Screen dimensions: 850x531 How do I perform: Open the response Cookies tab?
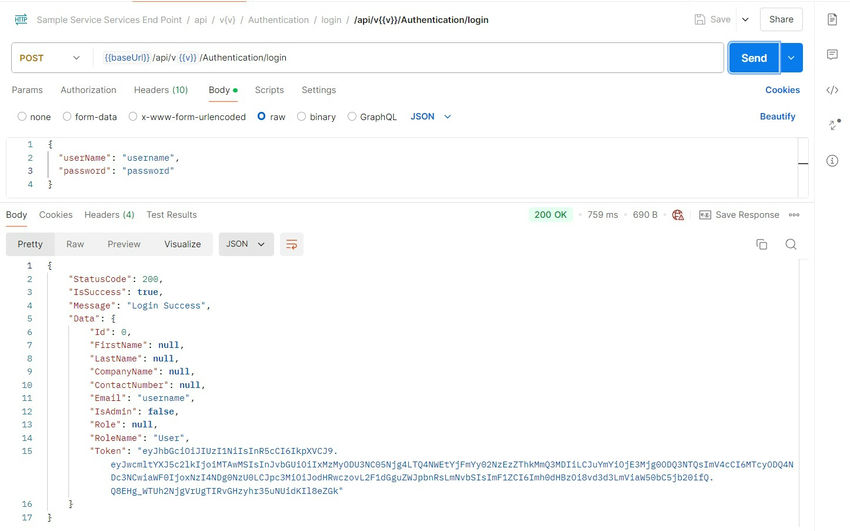click(56, 215)
